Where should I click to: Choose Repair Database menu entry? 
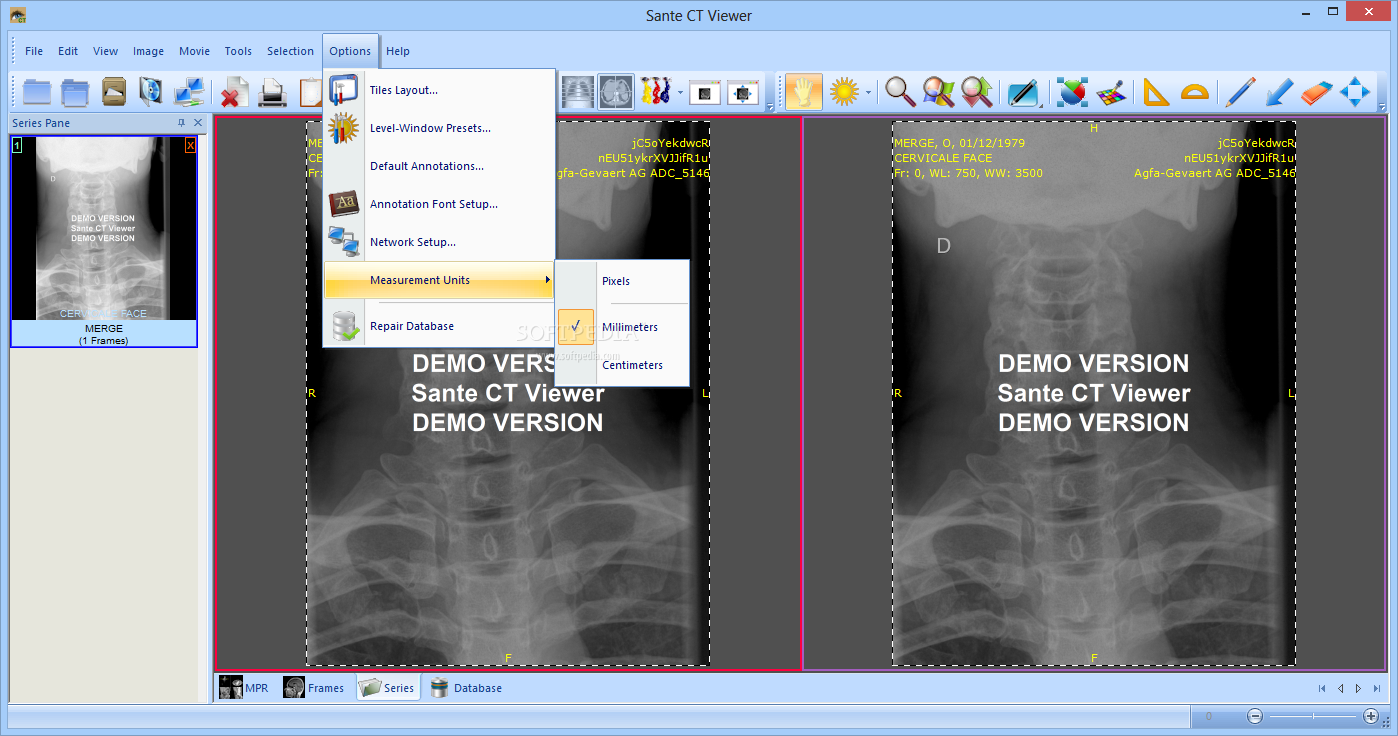point(439,326)
